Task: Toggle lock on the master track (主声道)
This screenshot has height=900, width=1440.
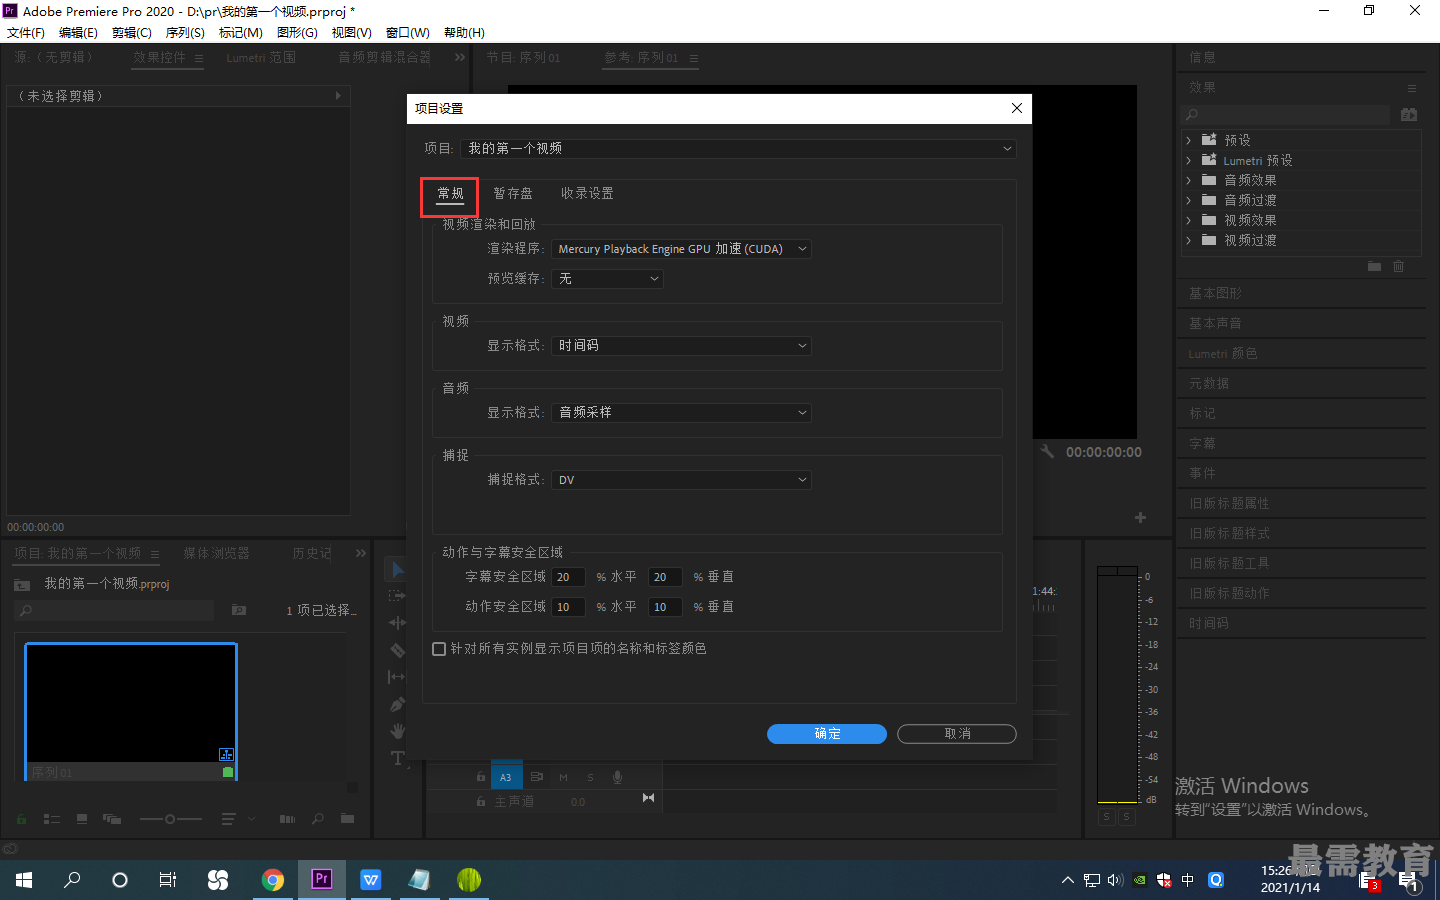Action: [x=481, y=802]
